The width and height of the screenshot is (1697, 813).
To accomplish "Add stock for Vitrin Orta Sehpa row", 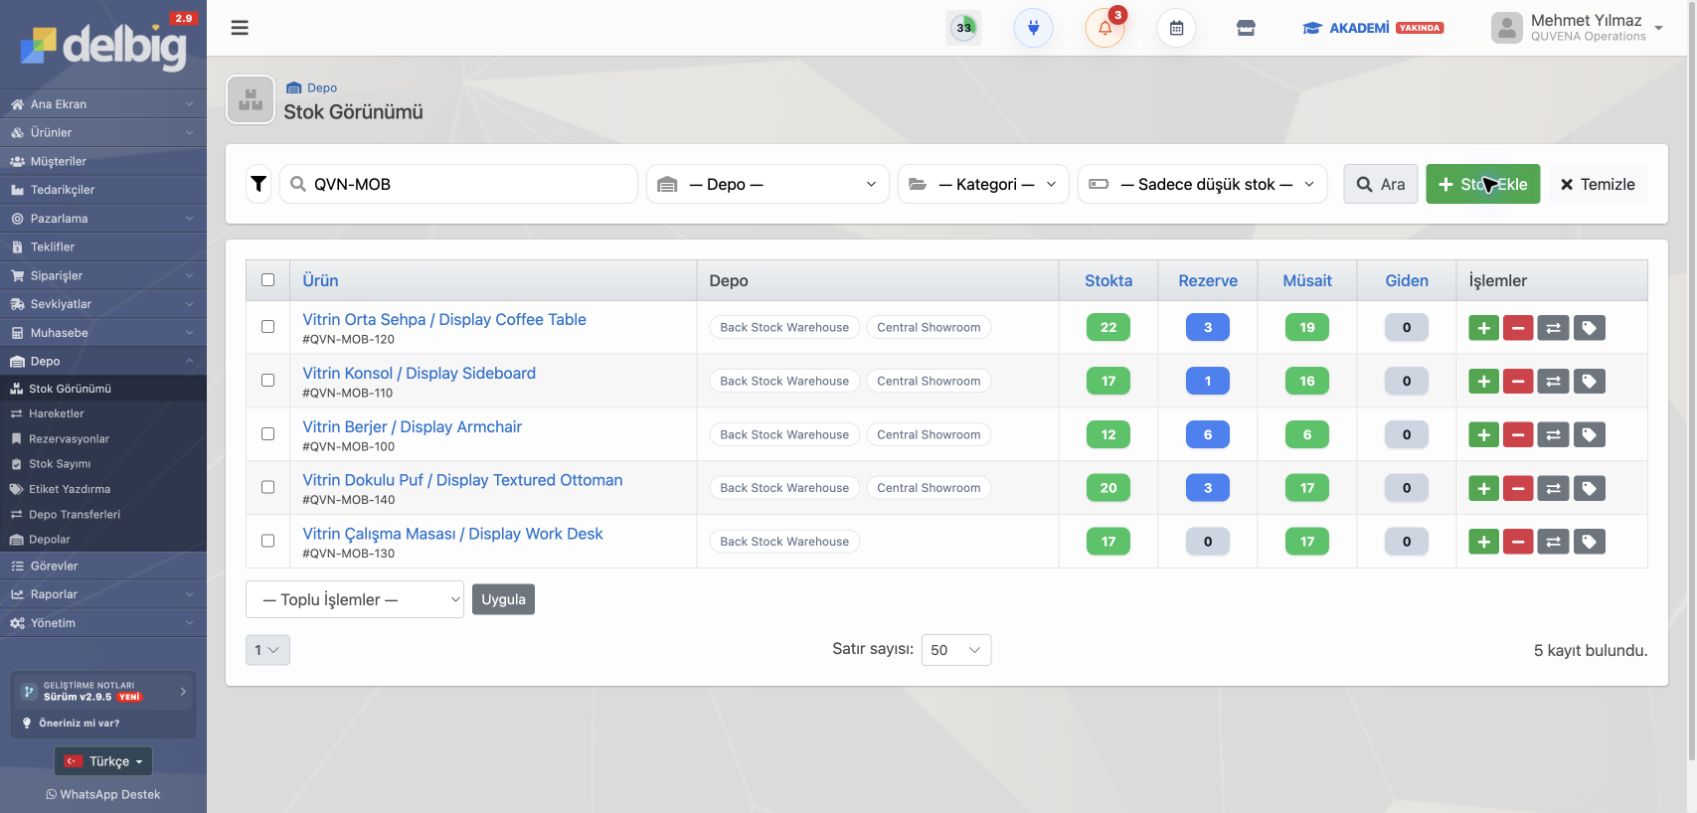I will coord(1483,327).
